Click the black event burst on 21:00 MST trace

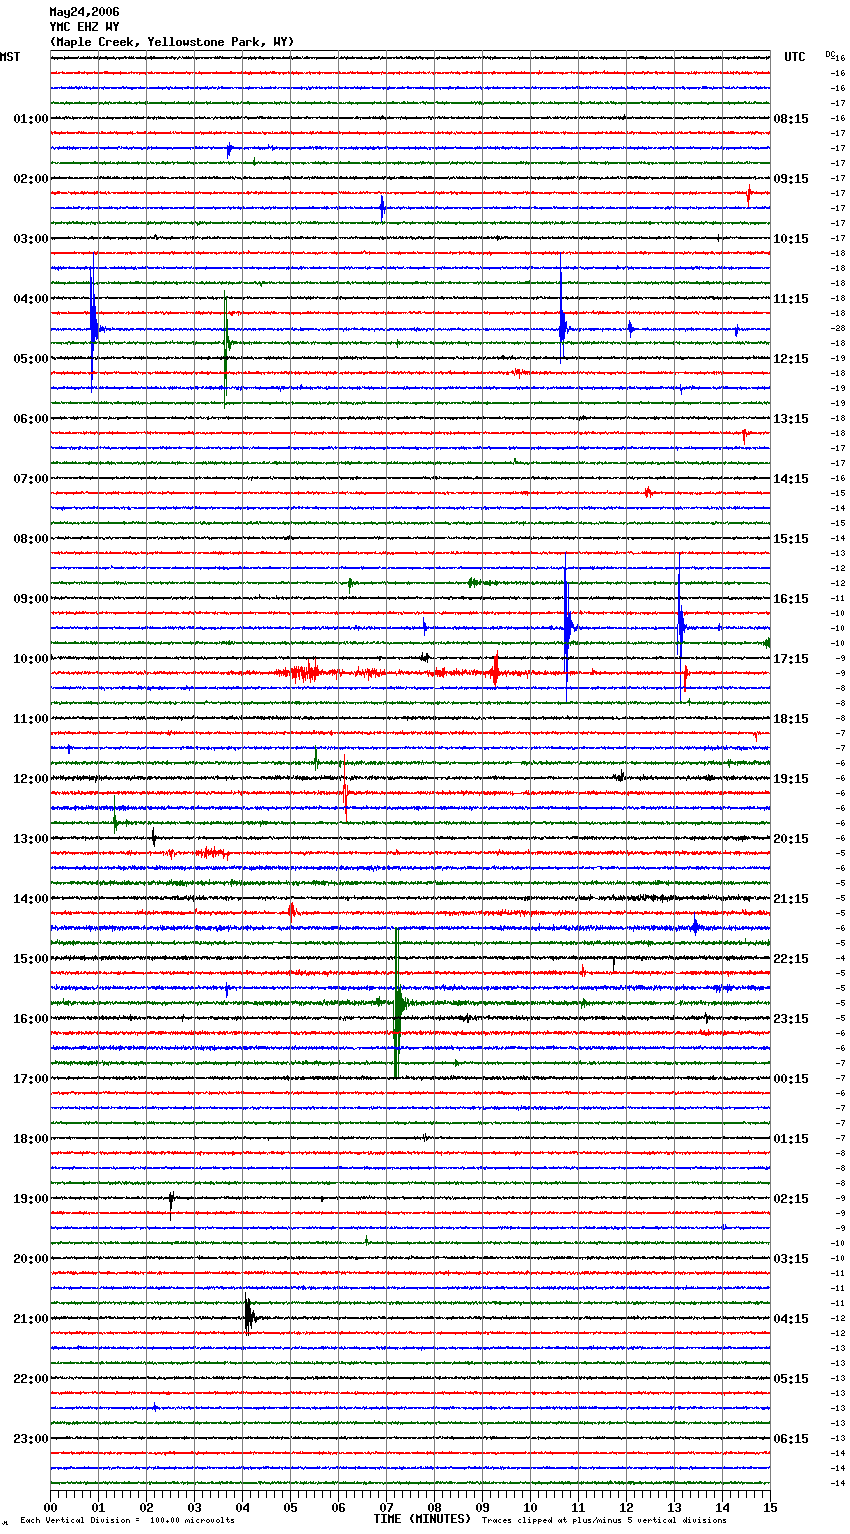pos(249,1315)
